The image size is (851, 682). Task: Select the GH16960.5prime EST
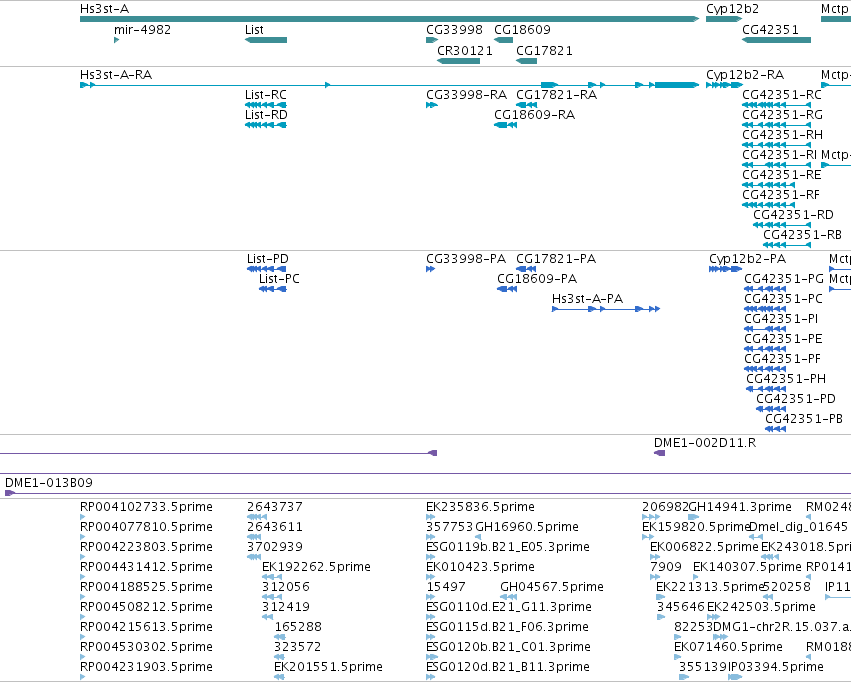tap(478, 537)
